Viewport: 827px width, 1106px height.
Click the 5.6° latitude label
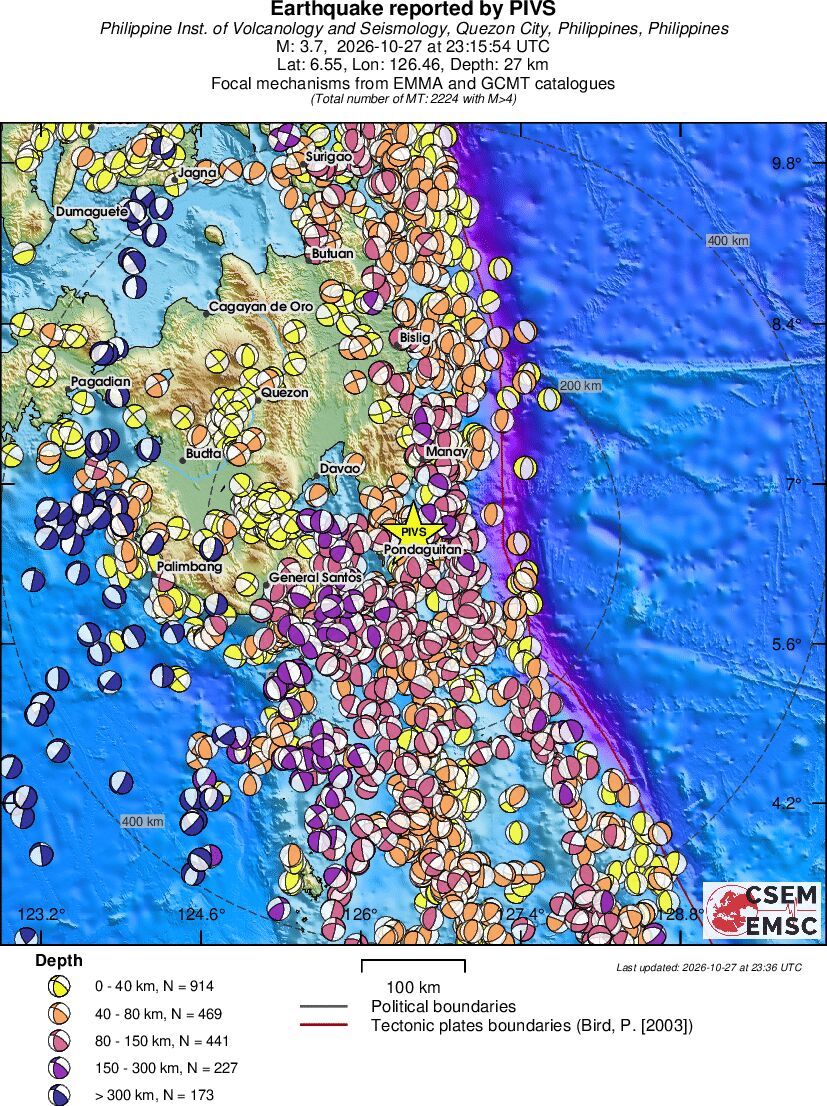pyautogui.click(x=786, y=644)
